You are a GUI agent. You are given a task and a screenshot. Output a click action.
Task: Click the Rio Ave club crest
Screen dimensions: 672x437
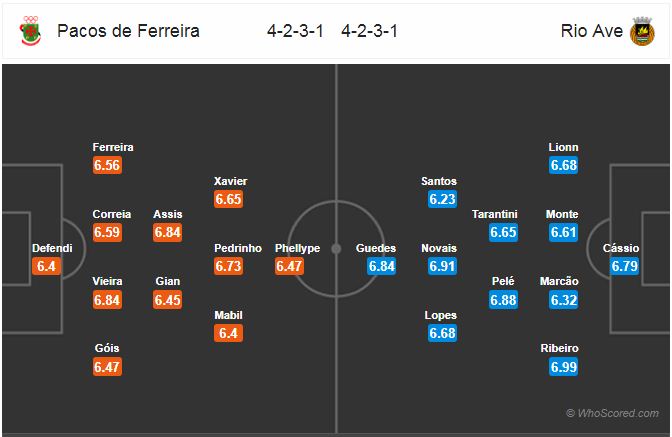coord(642,31)
